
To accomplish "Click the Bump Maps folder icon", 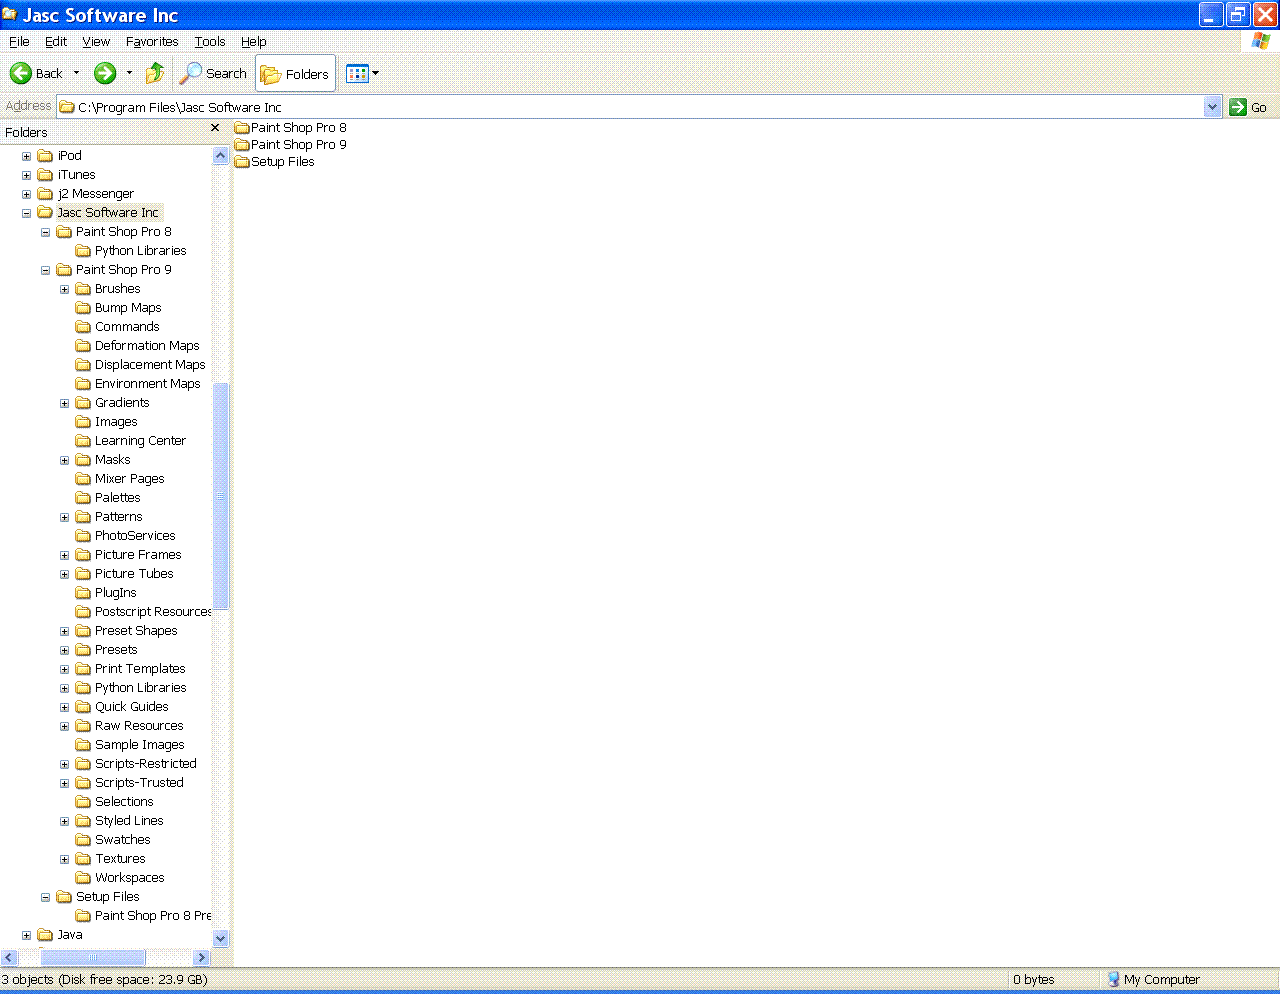I will (x=83, y=308).
